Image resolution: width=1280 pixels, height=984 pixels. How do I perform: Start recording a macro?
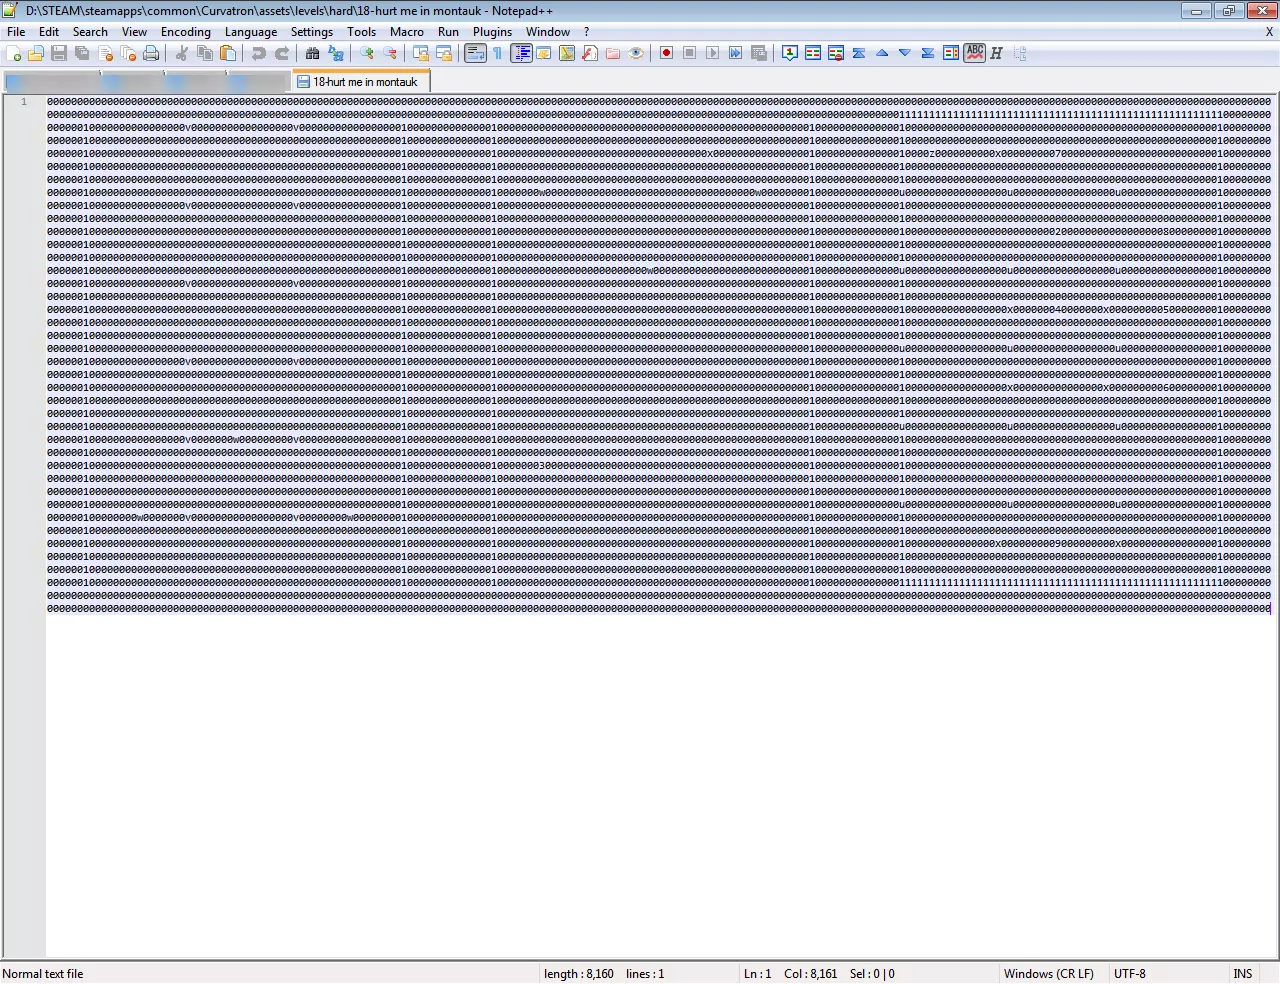(667, 53)
